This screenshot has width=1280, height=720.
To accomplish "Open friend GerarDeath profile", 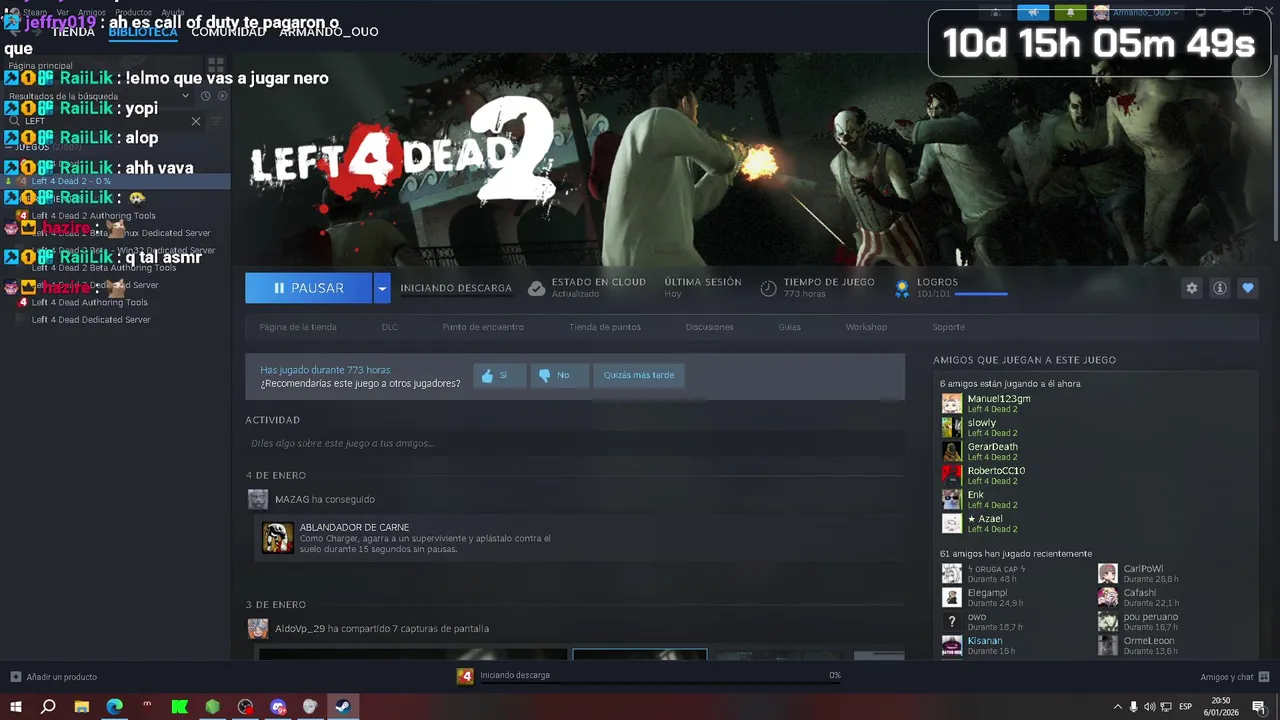I will 993,447.
